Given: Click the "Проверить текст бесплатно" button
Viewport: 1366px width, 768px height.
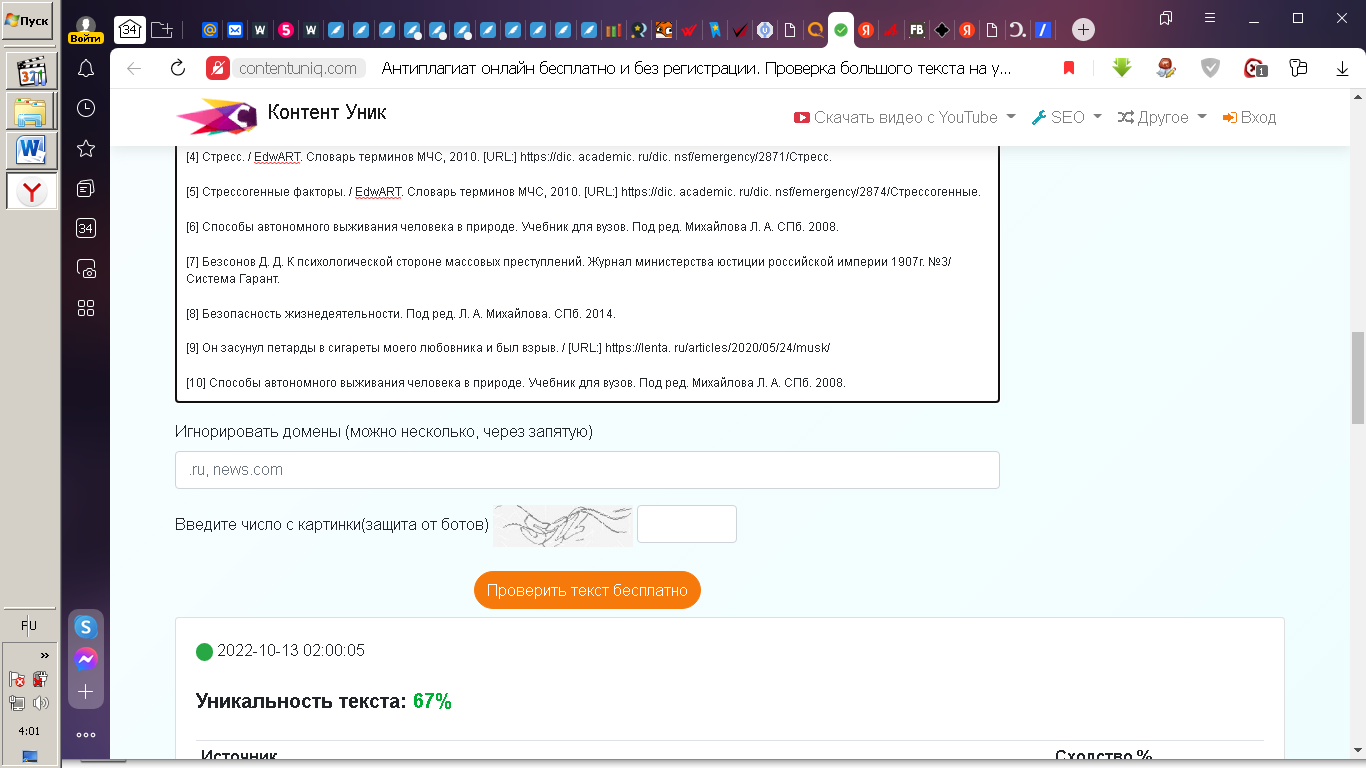Looking at the screenshot, I should point(587,590).
